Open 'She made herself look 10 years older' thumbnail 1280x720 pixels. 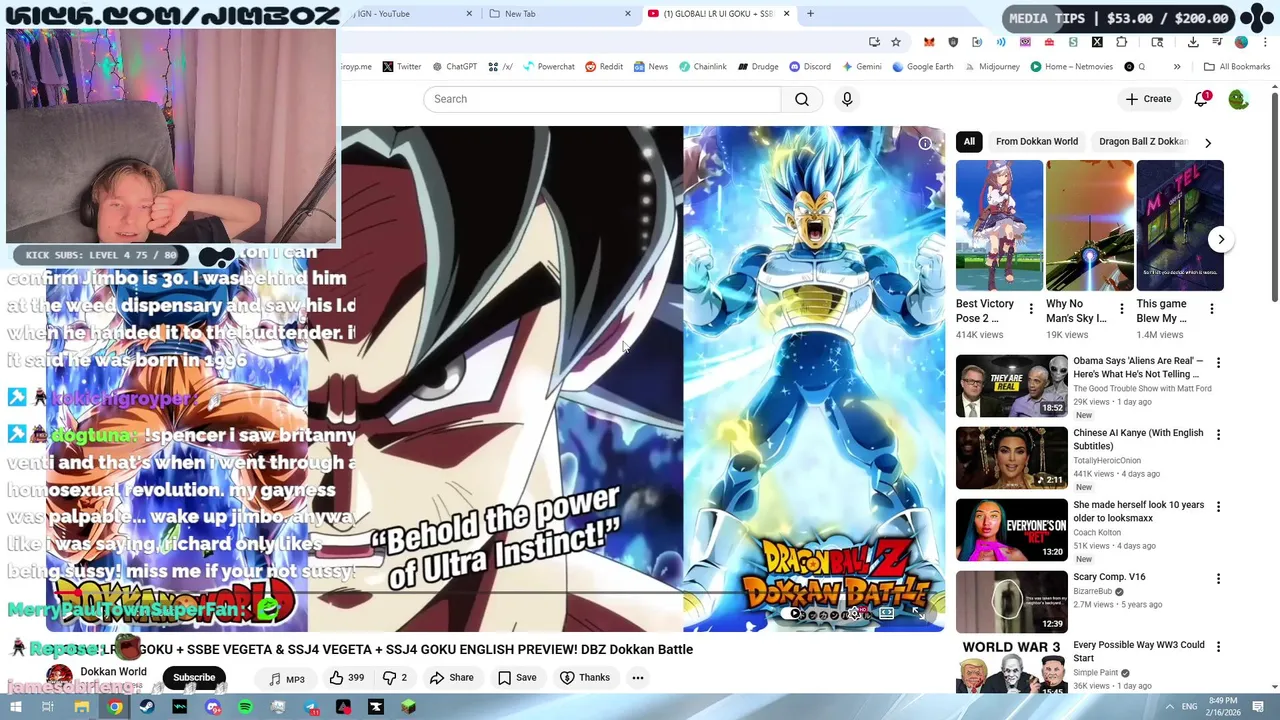click(x=1012, y=530)
